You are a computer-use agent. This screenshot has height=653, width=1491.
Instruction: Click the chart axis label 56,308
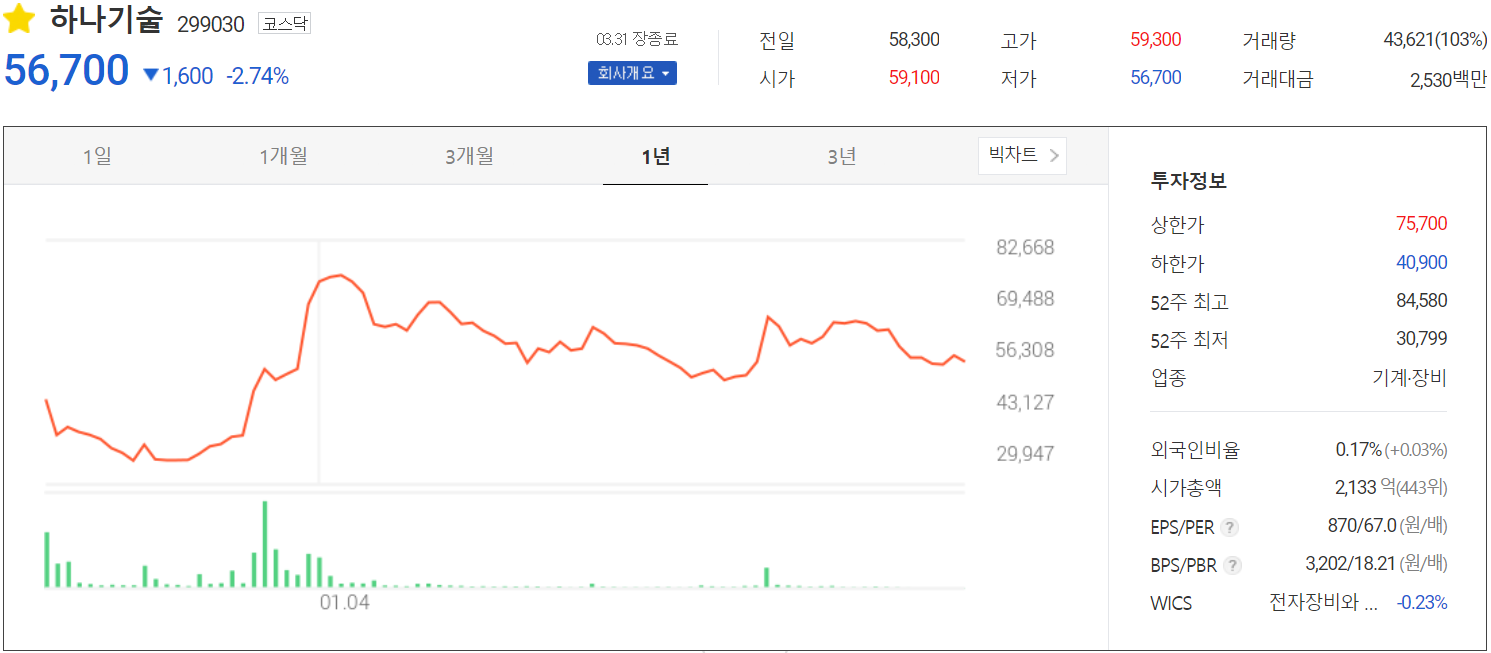click(1025, 350)
